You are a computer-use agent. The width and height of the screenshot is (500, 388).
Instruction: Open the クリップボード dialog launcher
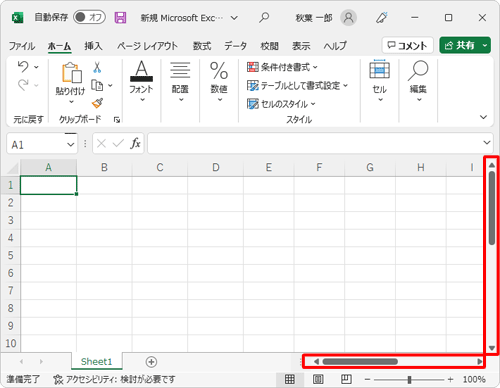(117, 120)
